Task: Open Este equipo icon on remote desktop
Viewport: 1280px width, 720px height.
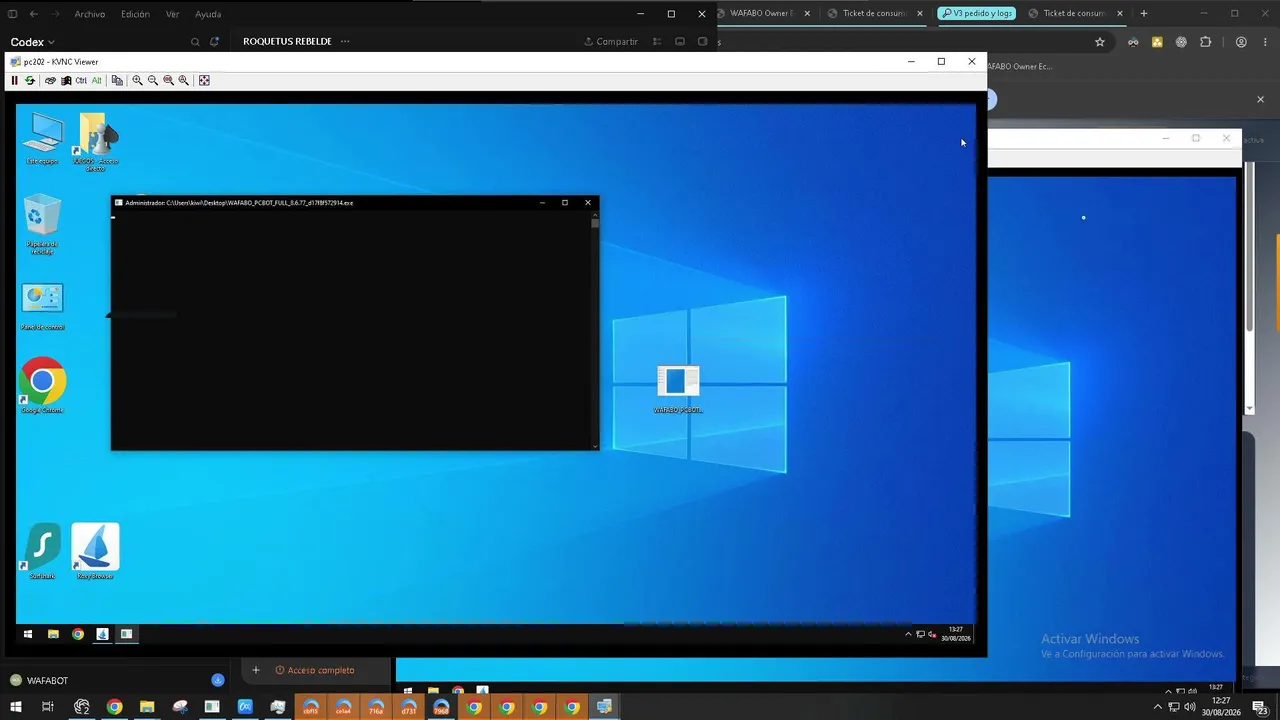Action: click(42, 139)
